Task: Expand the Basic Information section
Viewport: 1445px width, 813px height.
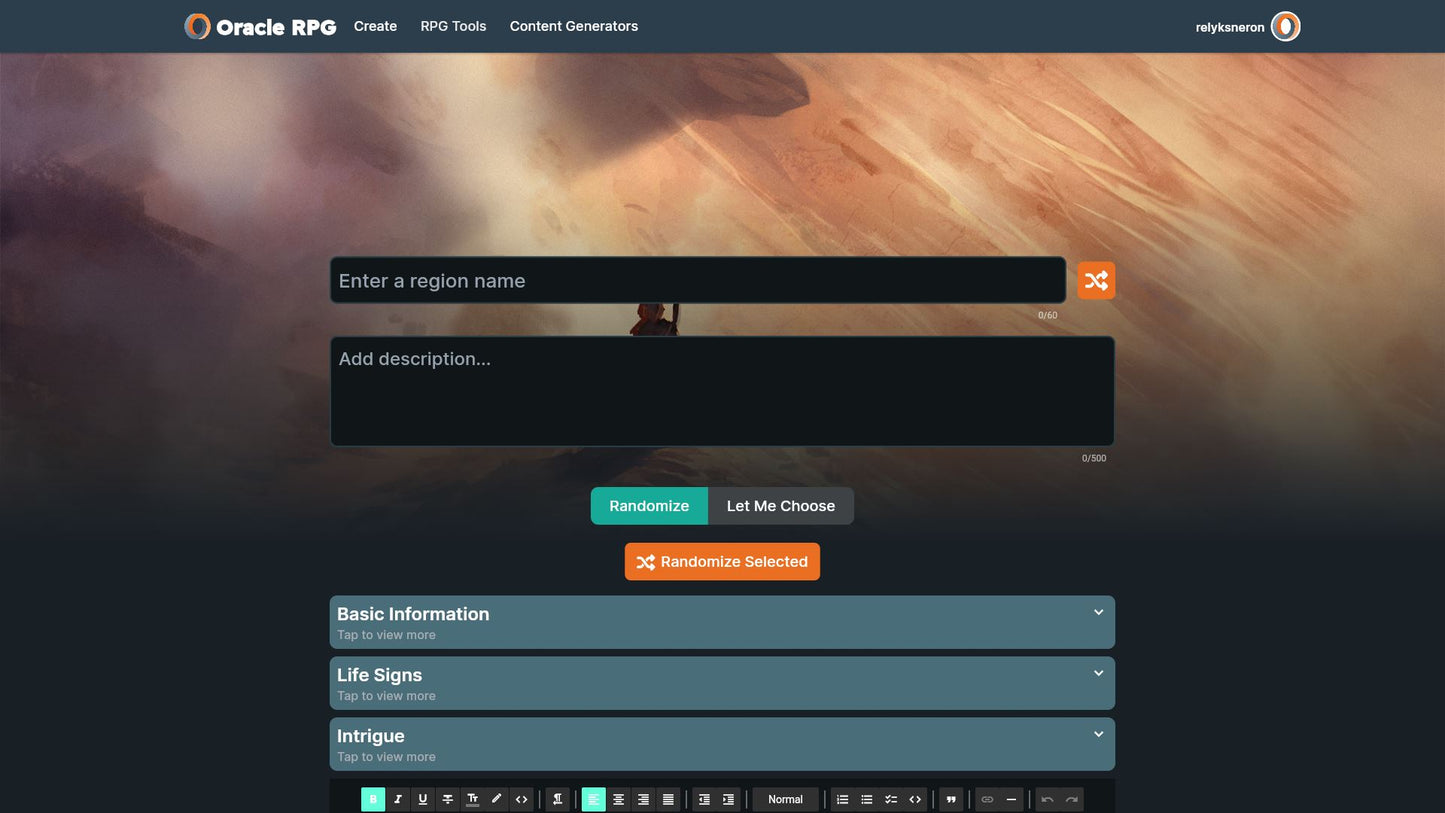Action: [x=721, y=622]
